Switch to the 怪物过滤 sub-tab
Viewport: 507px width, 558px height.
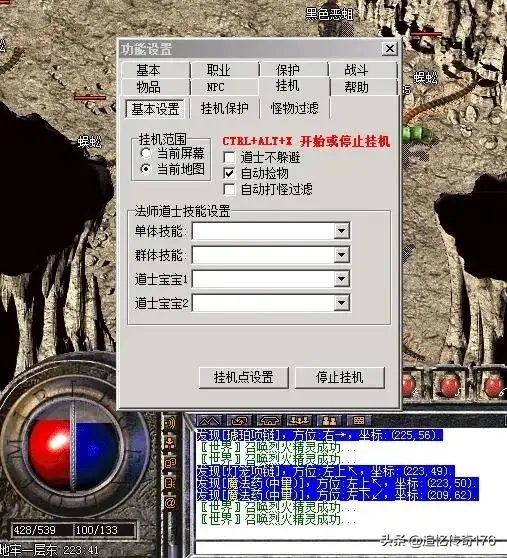[x=295, y=108]
